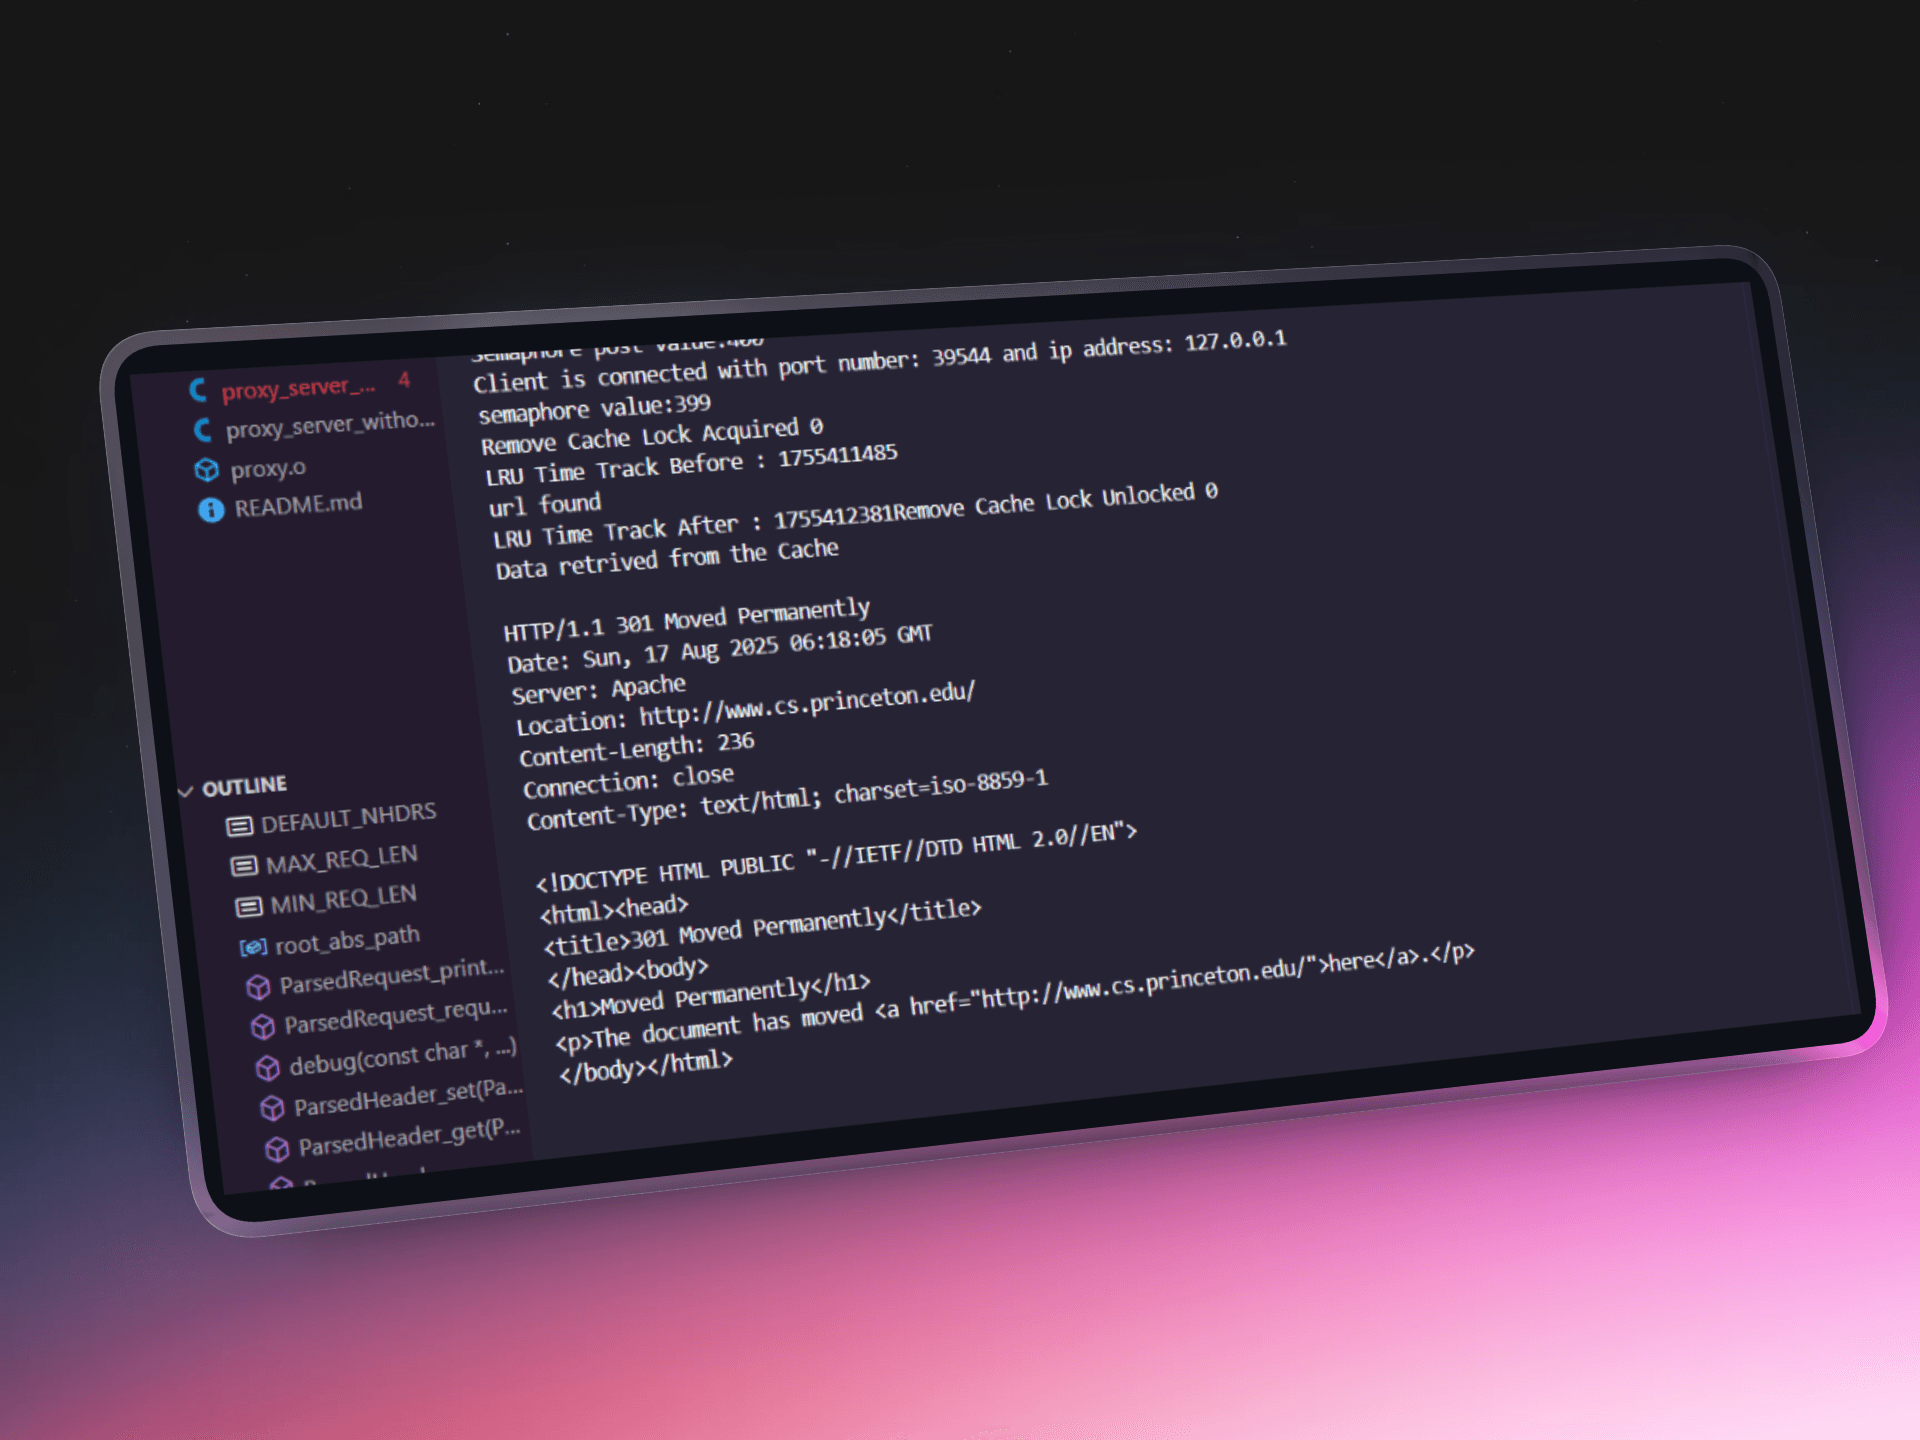Image resolution: width=1920 pixels, height=1440 pixels.
Task: Select the proxy.o file entry
Action: point(268,468)
